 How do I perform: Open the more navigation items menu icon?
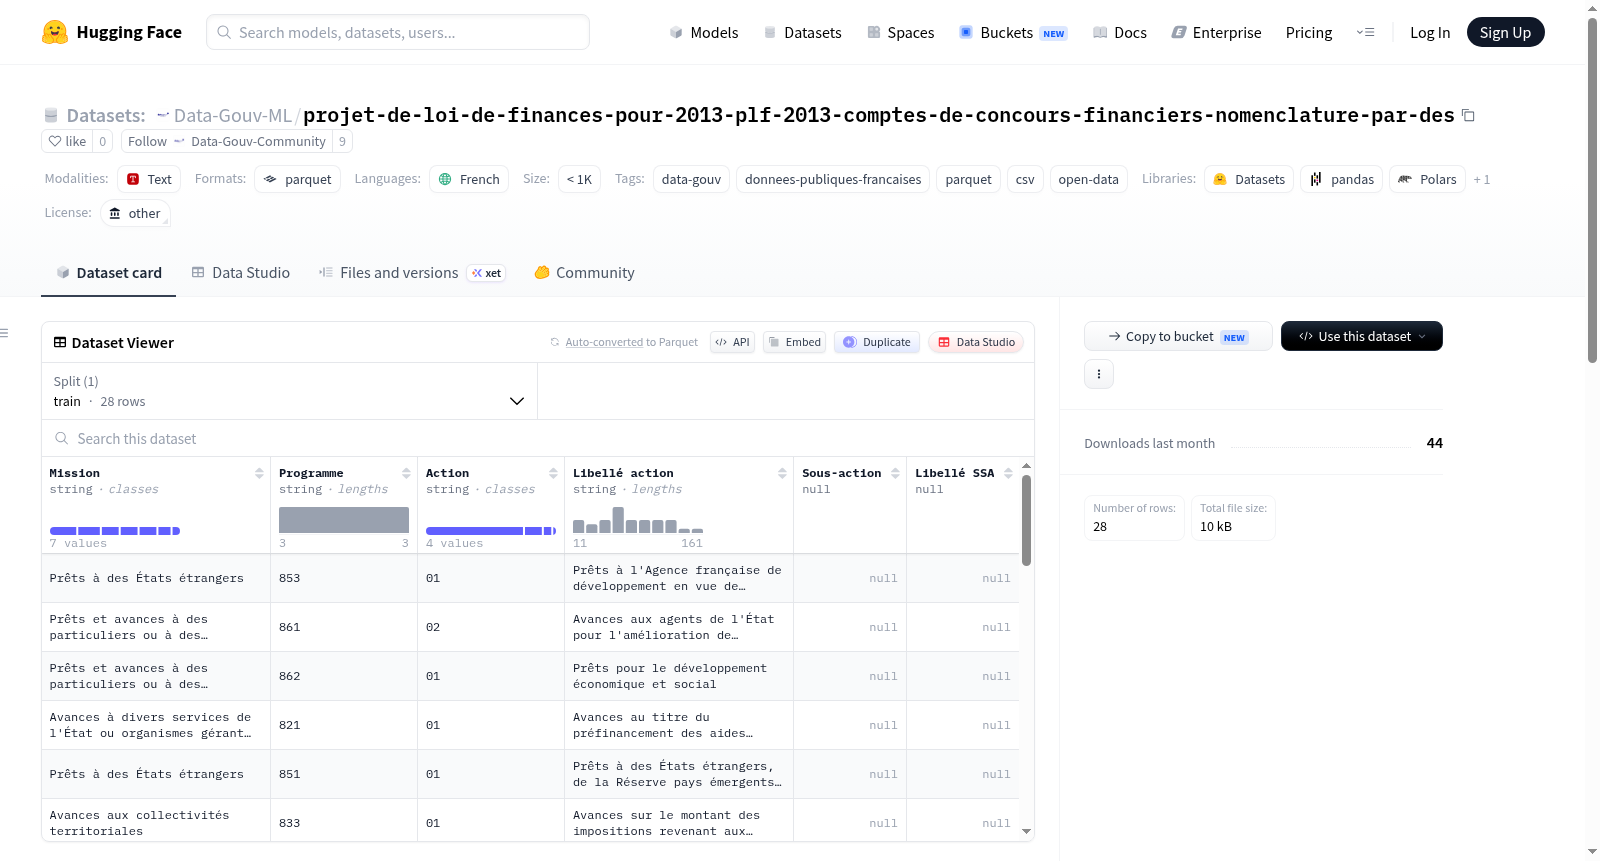[1365, 32]
